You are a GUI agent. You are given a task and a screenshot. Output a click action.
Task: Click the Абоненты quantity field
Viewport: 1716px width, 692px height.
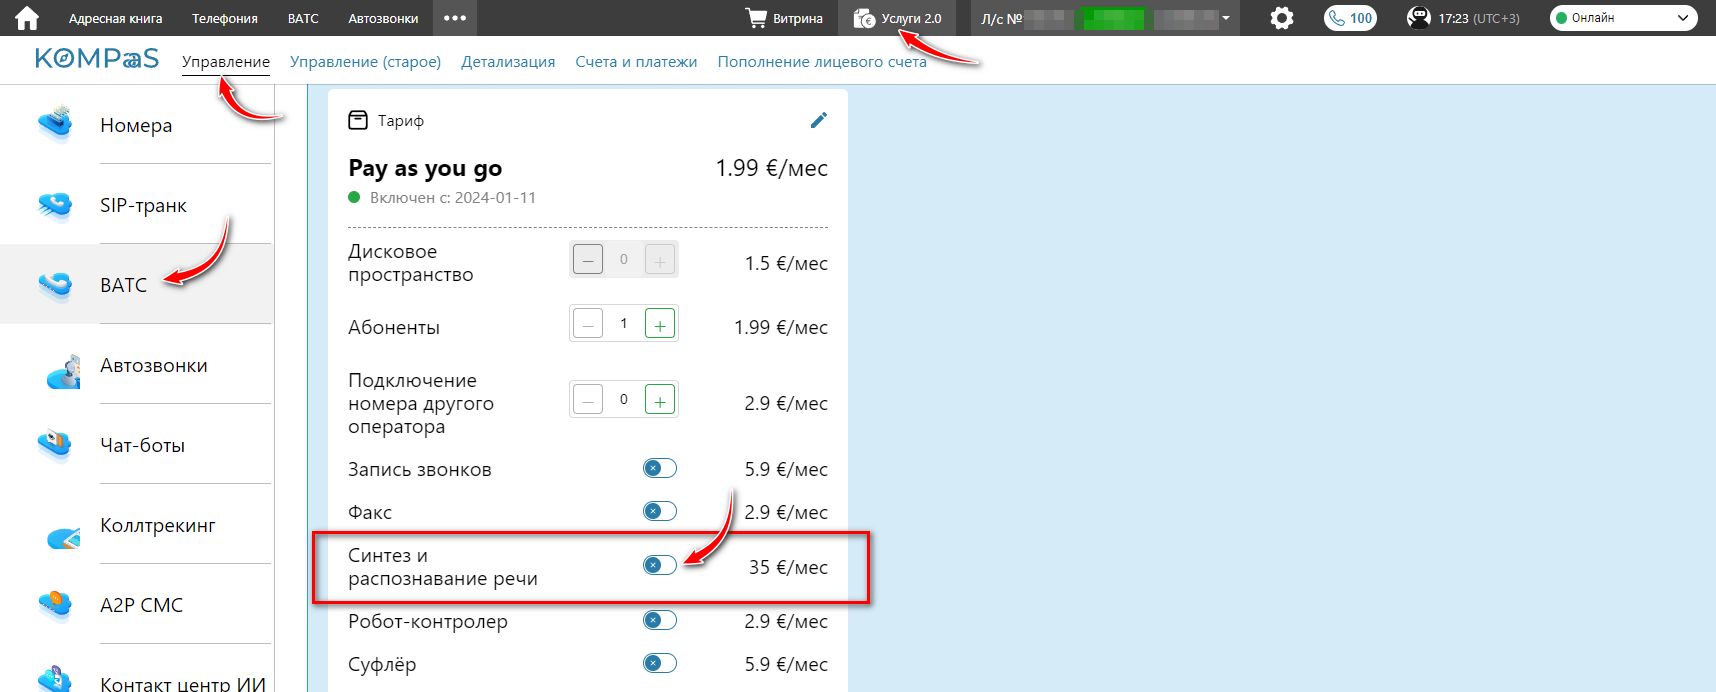point(624,324)
